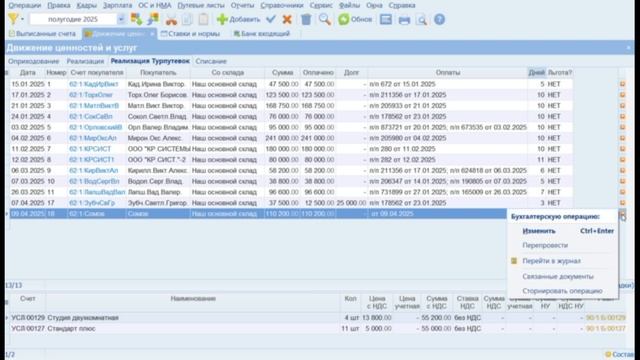Open the ОС и НМА menu

point(155,5)
